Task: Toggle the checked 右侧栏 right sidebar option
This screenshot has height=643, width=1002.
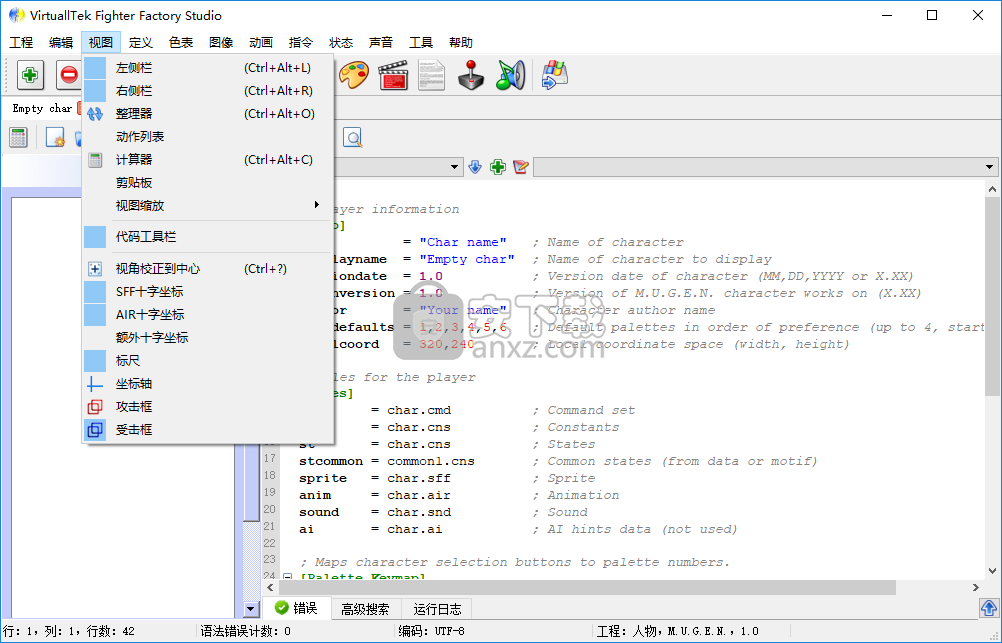Action: [x=208, y=91]
